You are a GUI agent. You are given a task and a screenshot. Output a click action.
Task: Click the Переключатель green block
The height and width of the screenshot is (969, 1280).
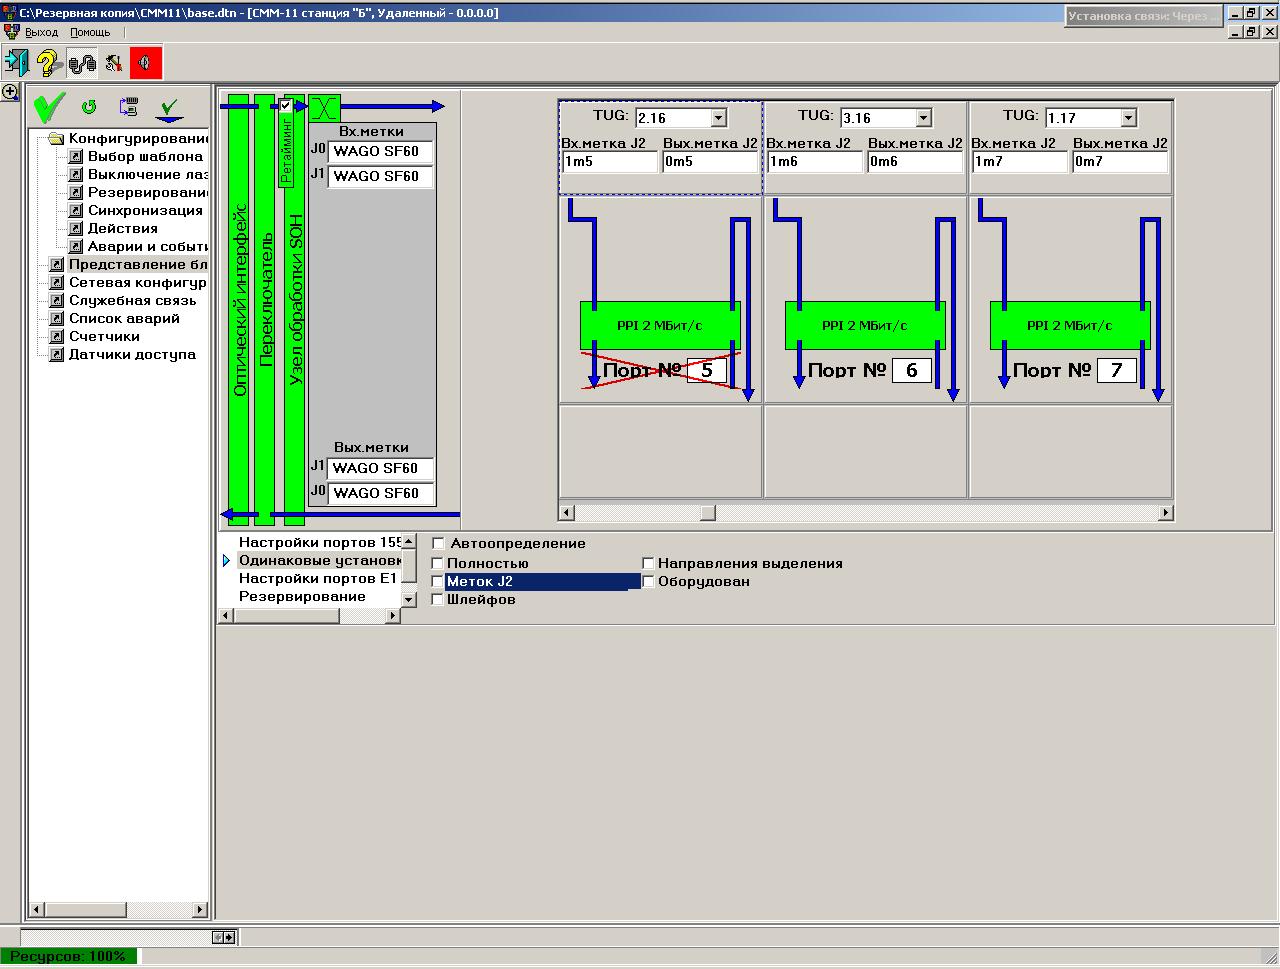pyautogui.click(x=265, y=310)
